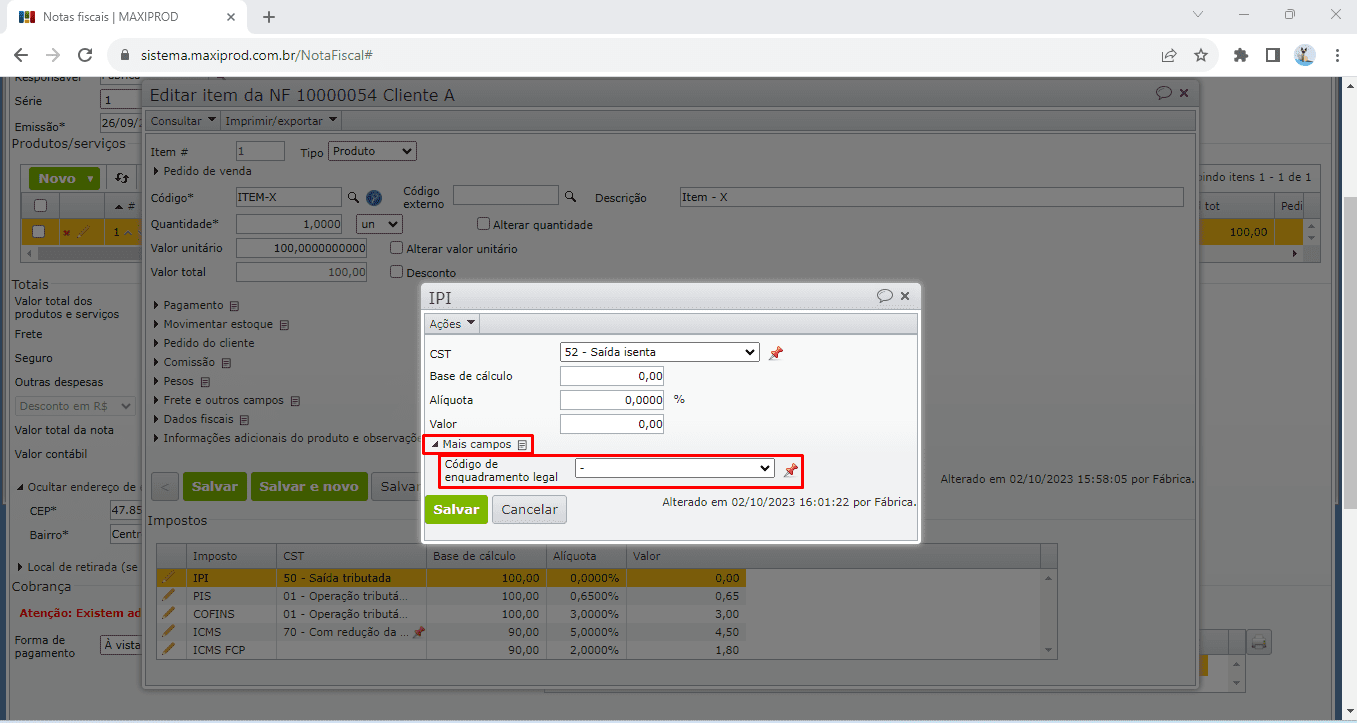This screenshot has height=723, width=1357.
Task: Open the Código de enquadramento legal dropdown
Action: coord(675,468)
